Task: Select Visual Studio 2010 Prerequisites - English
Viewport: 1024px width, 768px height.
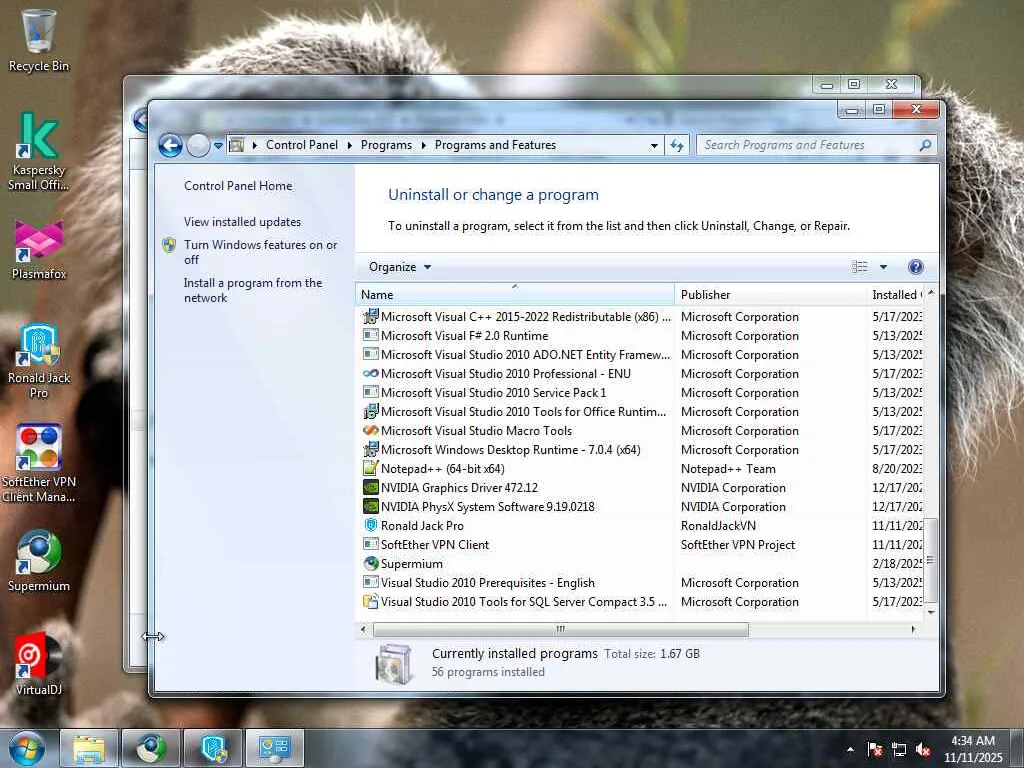Action: (x=640, y=582)
